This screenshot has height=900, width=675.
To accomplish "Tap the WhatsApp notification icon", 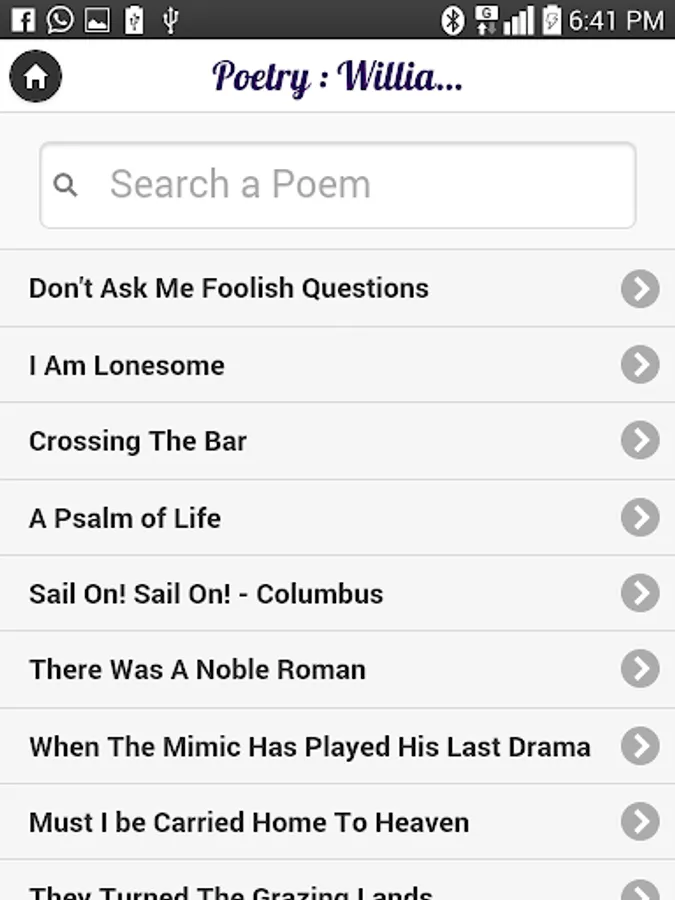I will pyautogui.click(x=60, y=19).
